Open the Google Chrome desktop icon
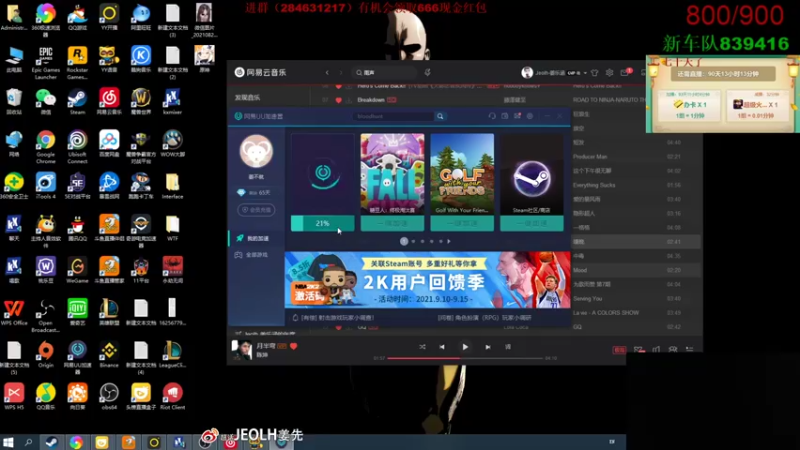800x450 pixels. pyautogui.click(x=45, y=147)
